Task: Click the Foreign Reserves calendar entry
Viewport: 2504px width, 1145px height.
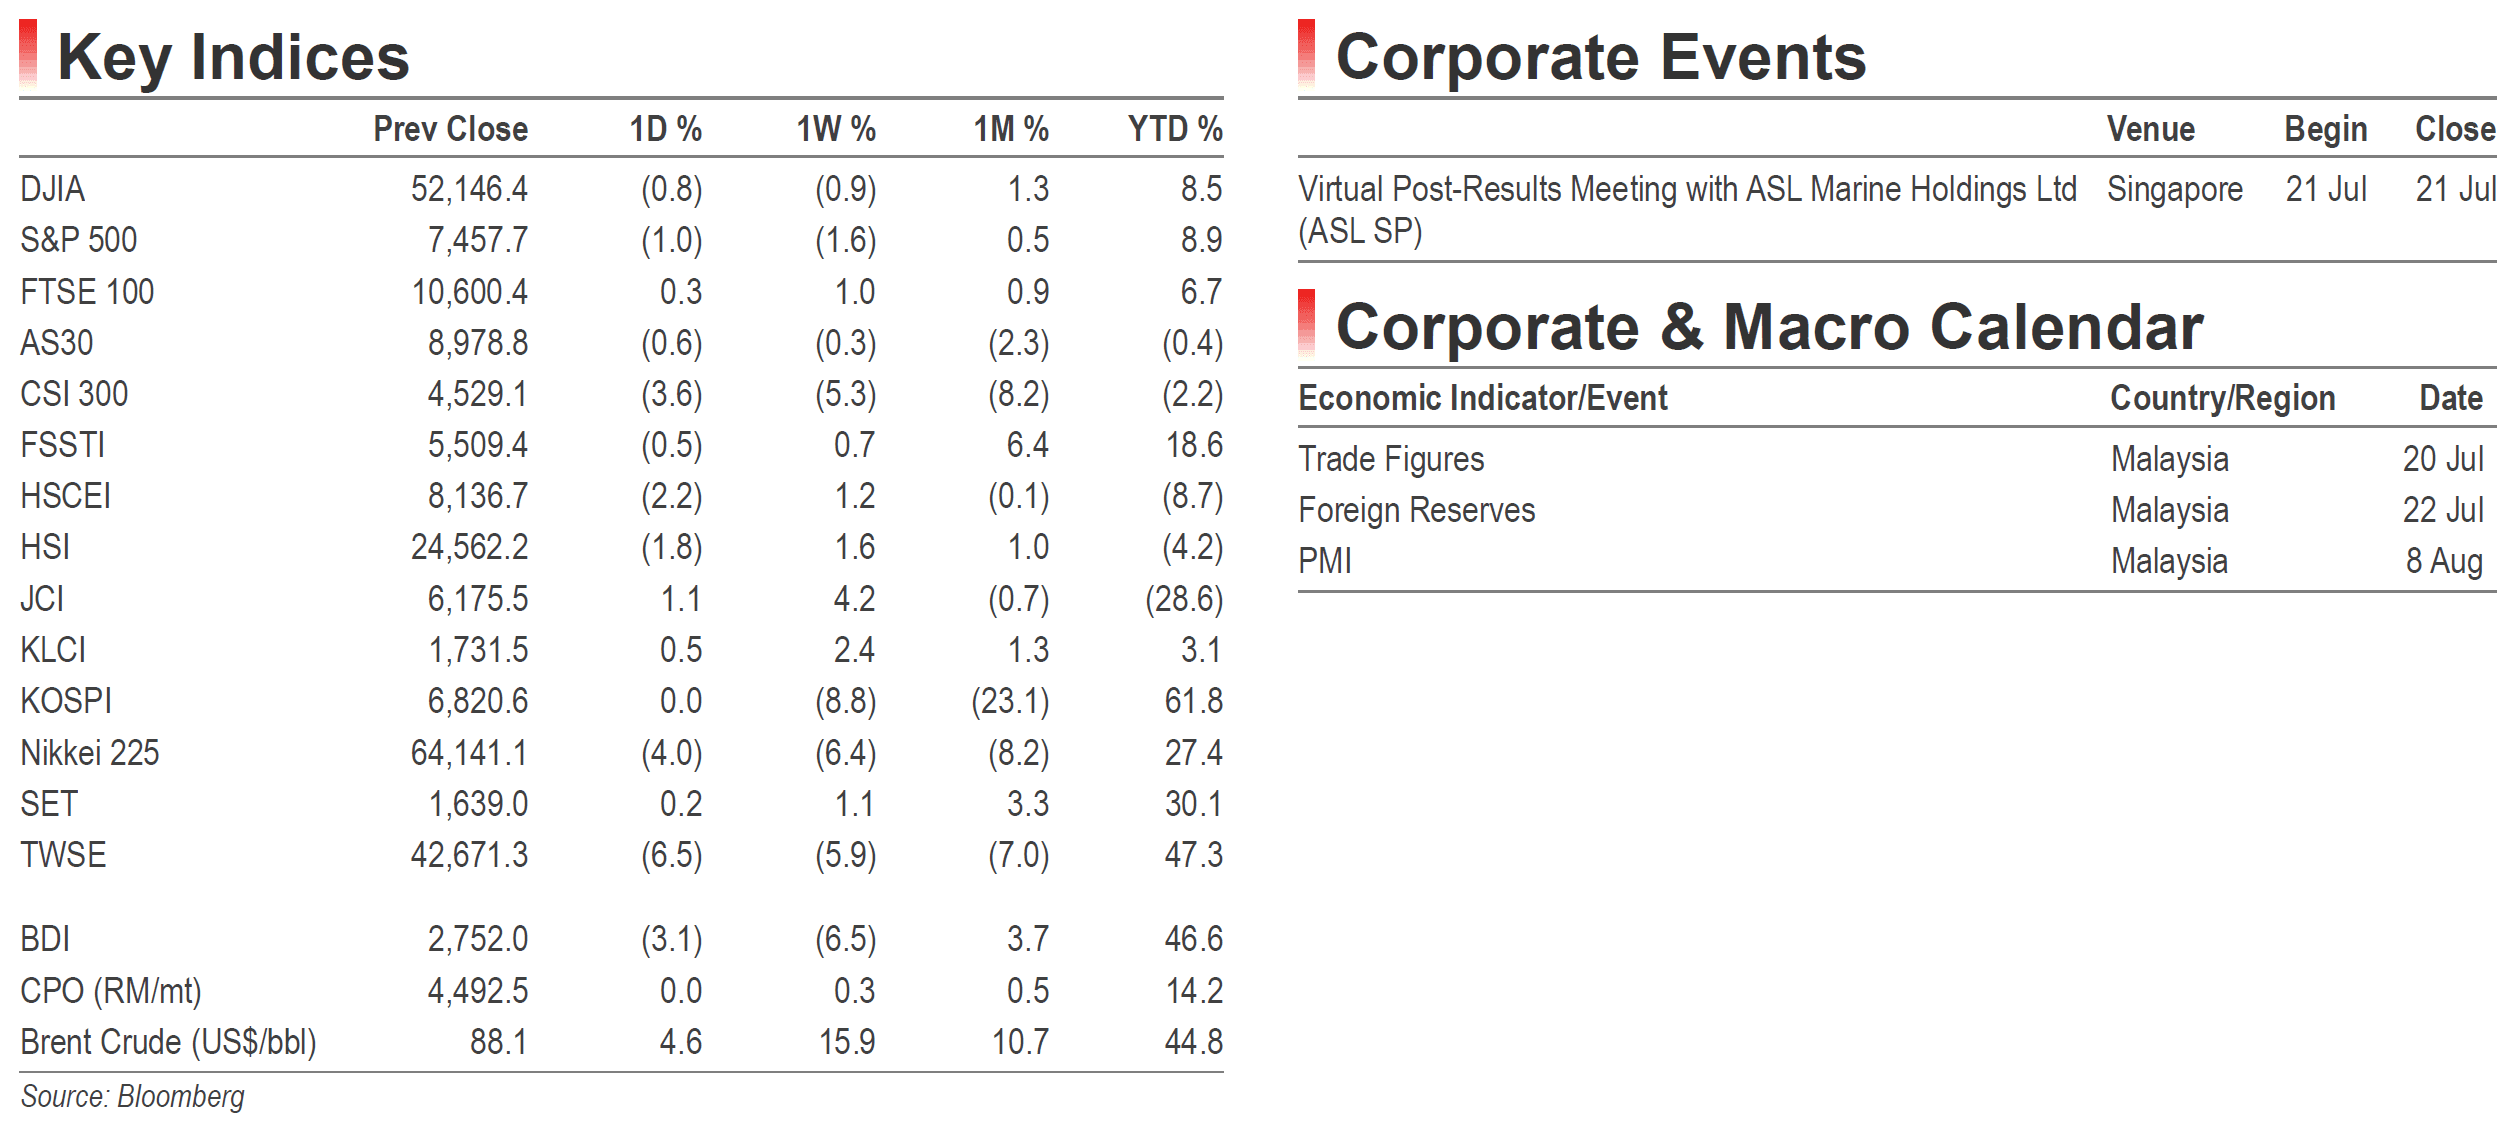Action: [x=1416, y=510]
